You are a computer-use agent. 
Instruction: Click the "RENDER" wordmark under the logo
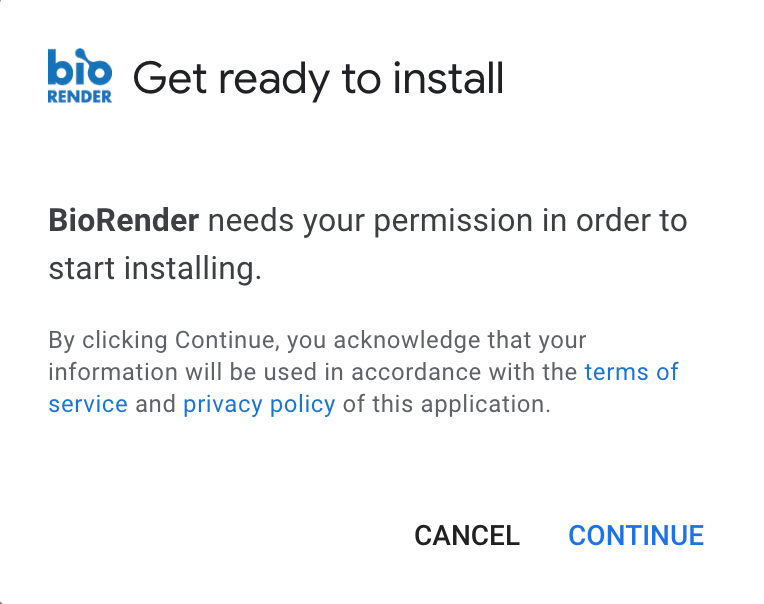(x=80, y=97)
